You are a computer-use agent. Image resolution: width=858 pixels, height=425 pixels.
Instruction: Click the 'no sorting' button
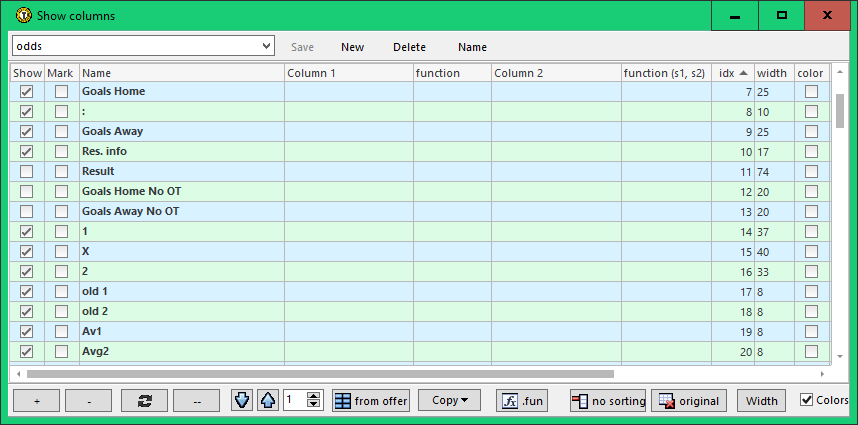click(x=608, y=401)
